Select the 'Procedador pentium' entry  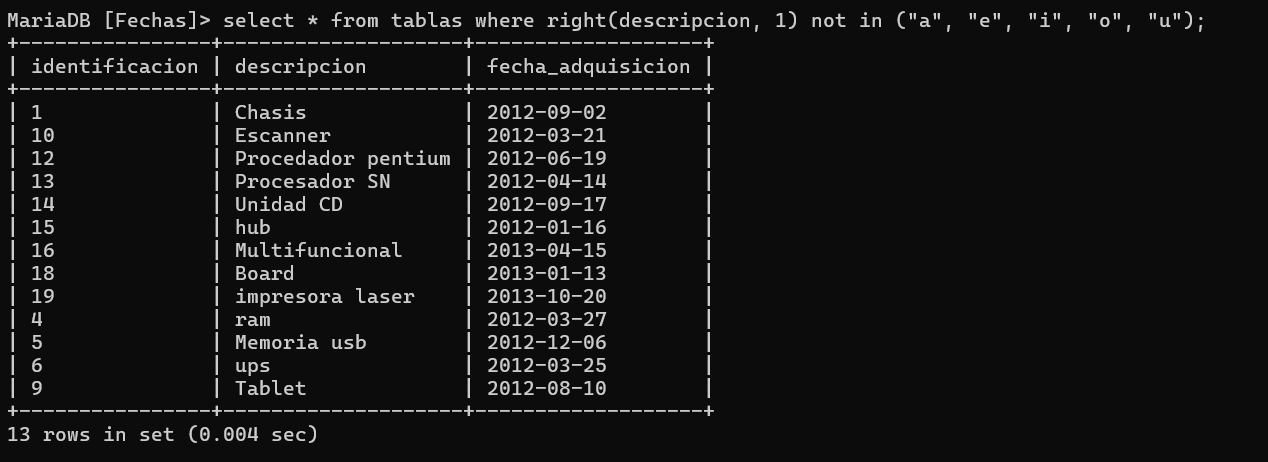tap(342, 159)
